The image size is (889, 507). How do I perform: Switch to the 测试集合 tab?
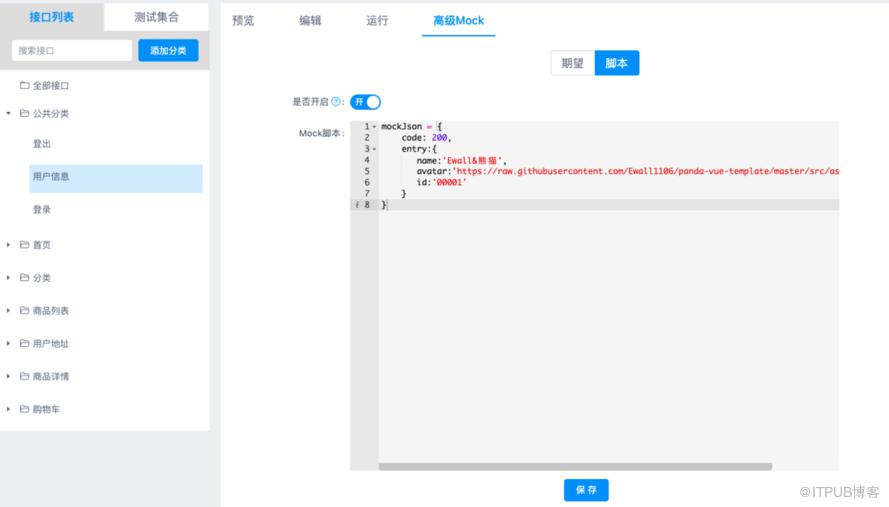(x=156, y=17)
